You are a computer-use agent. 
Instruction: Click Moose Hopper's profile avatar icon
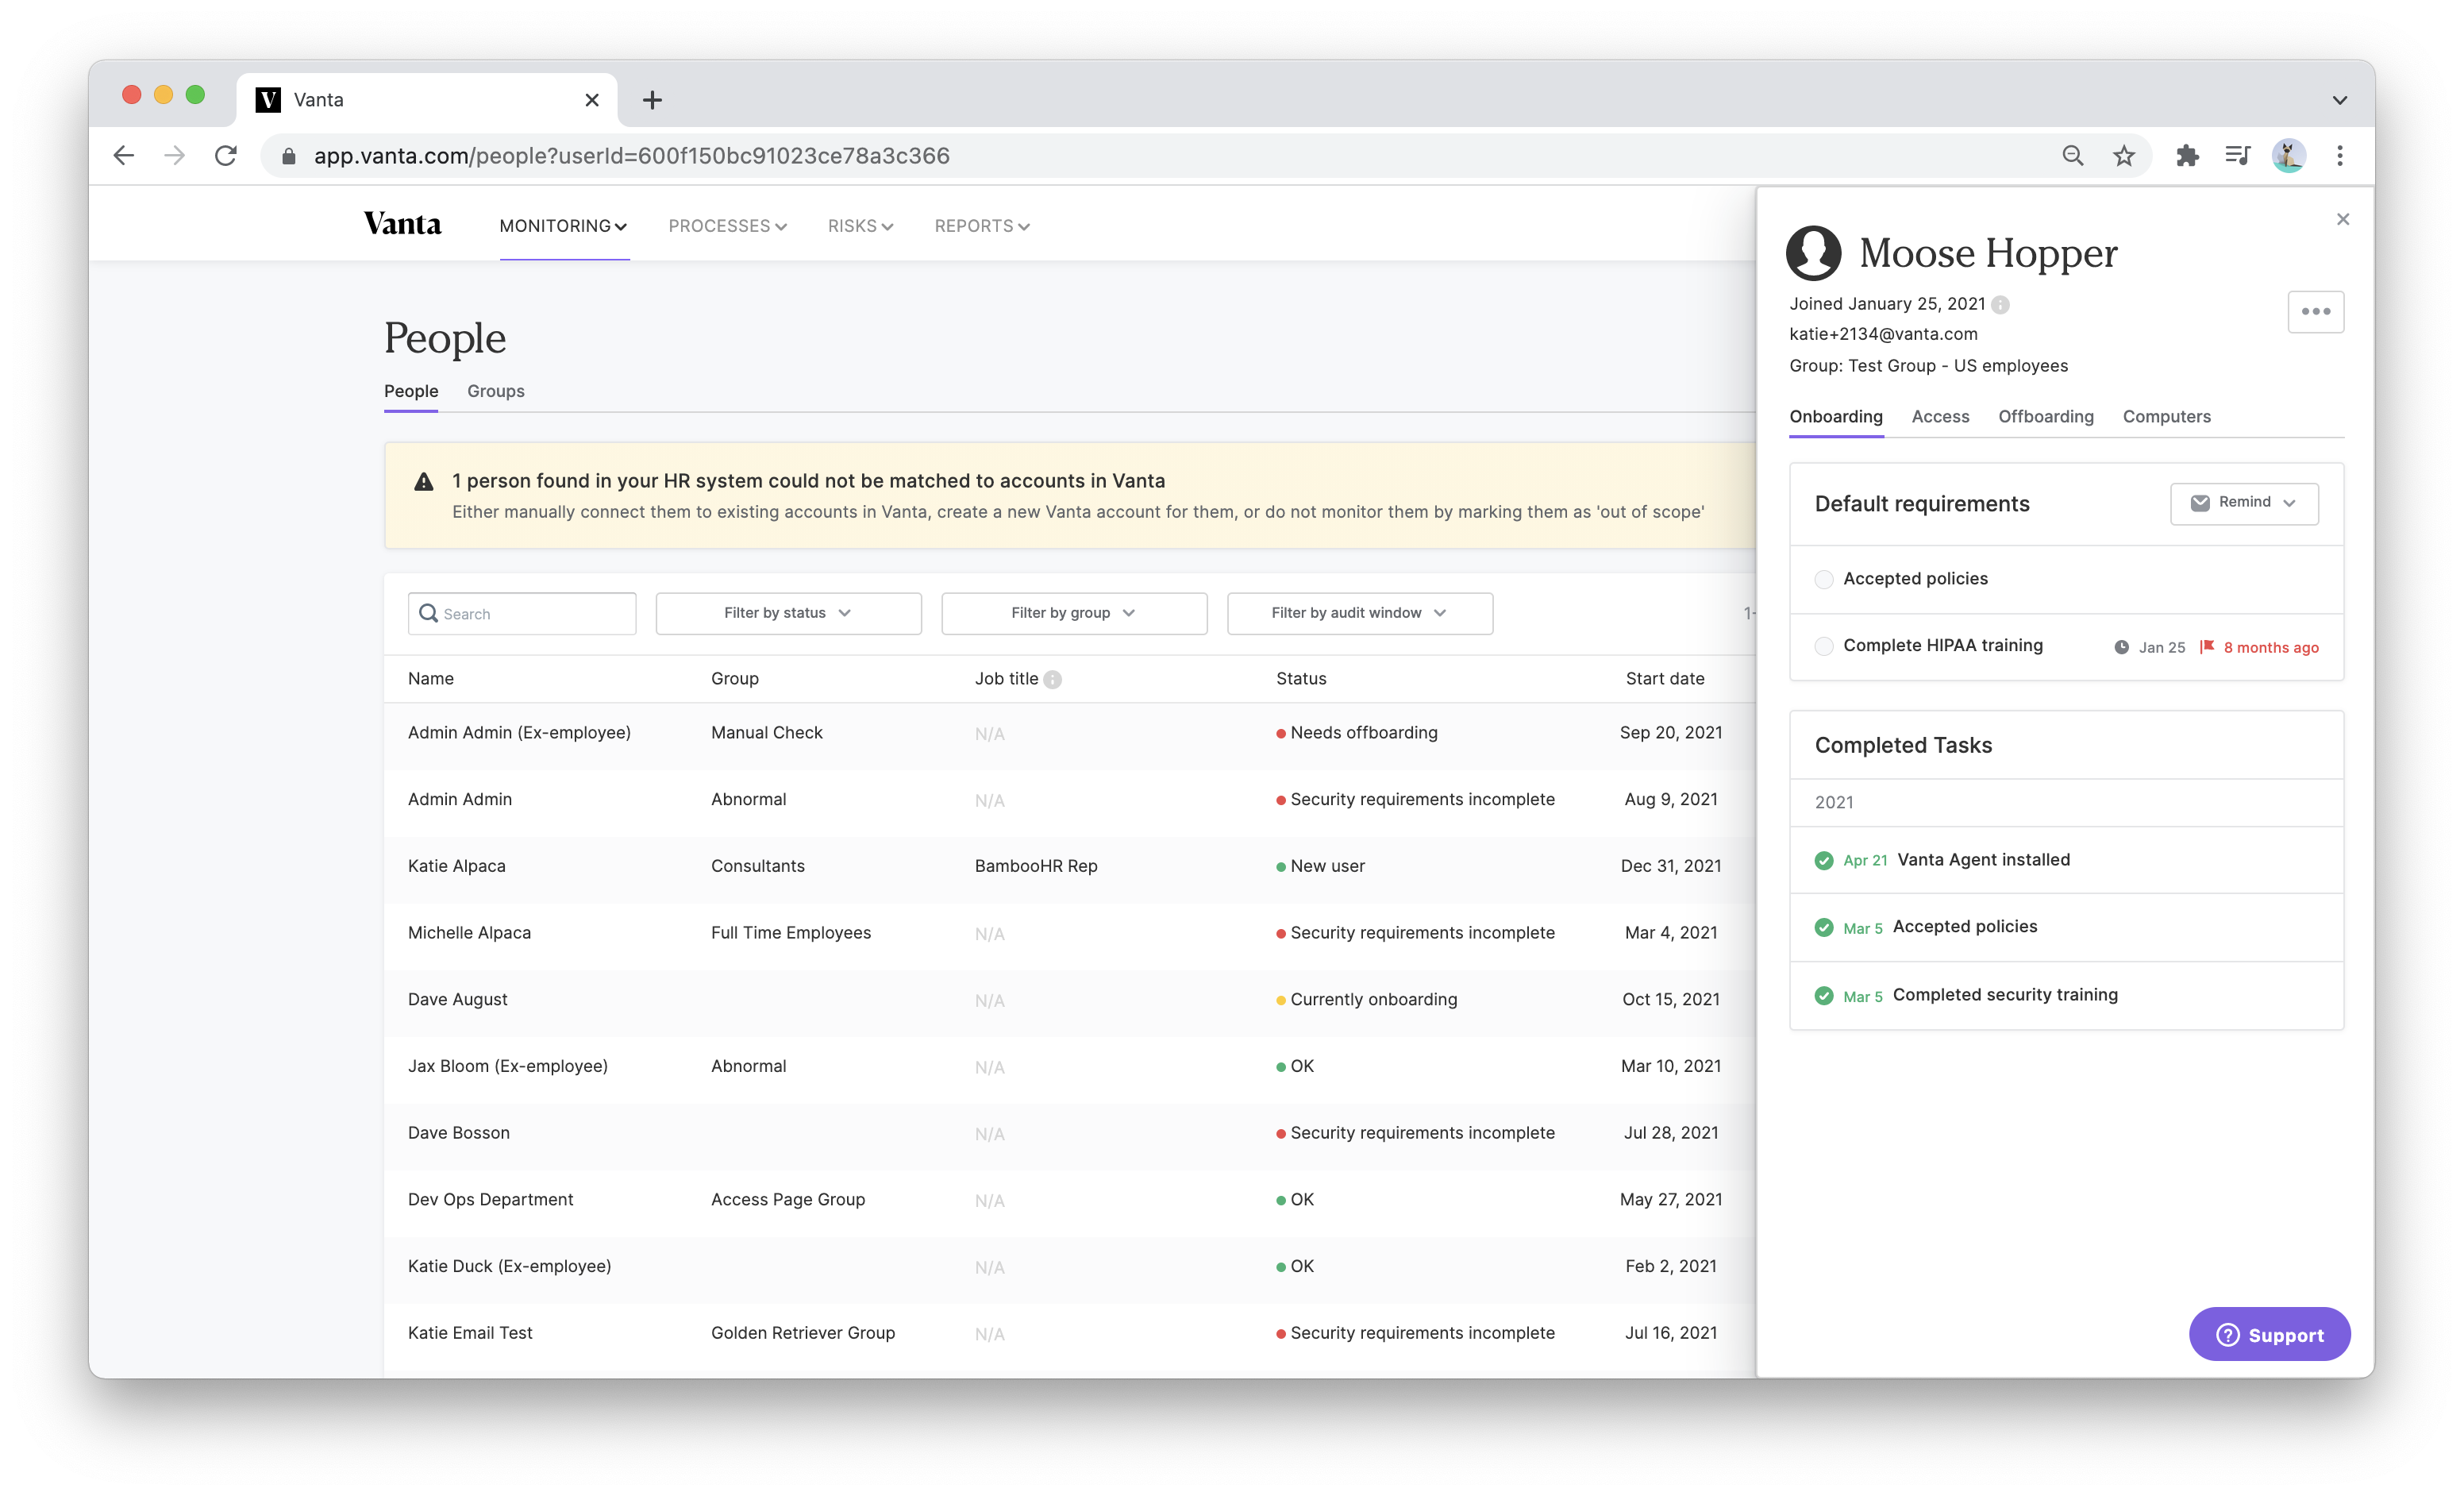tap(1813, 252)
